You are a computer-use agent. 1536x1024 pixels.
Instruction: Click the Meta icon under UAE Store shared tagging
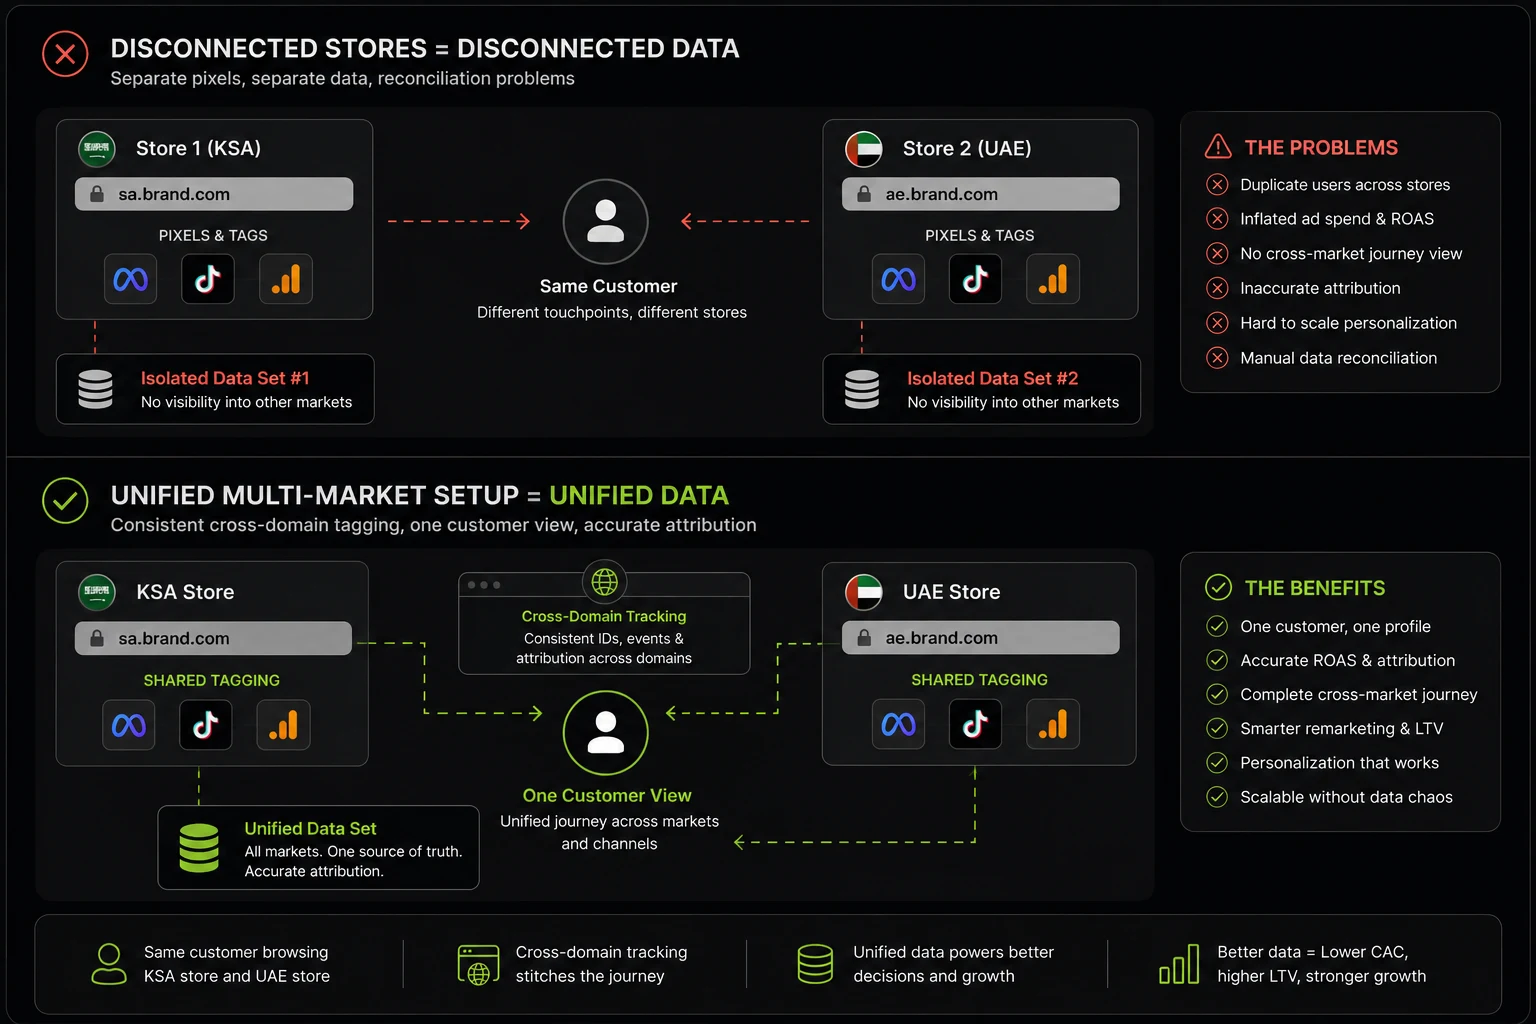click(898, 724)
